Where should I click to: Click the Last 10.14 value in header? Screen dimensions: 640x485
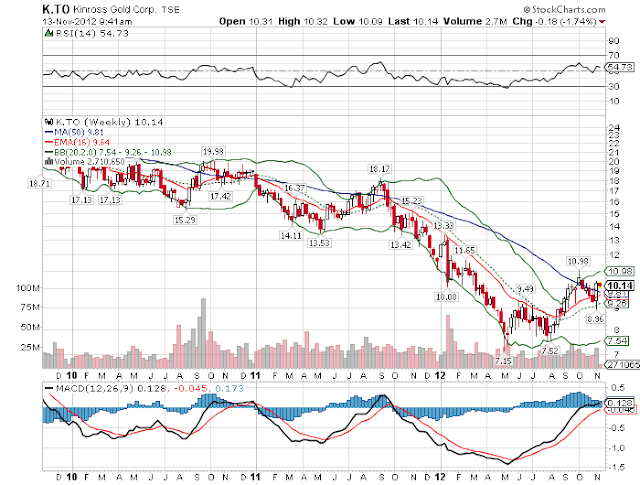pos(413,21)
